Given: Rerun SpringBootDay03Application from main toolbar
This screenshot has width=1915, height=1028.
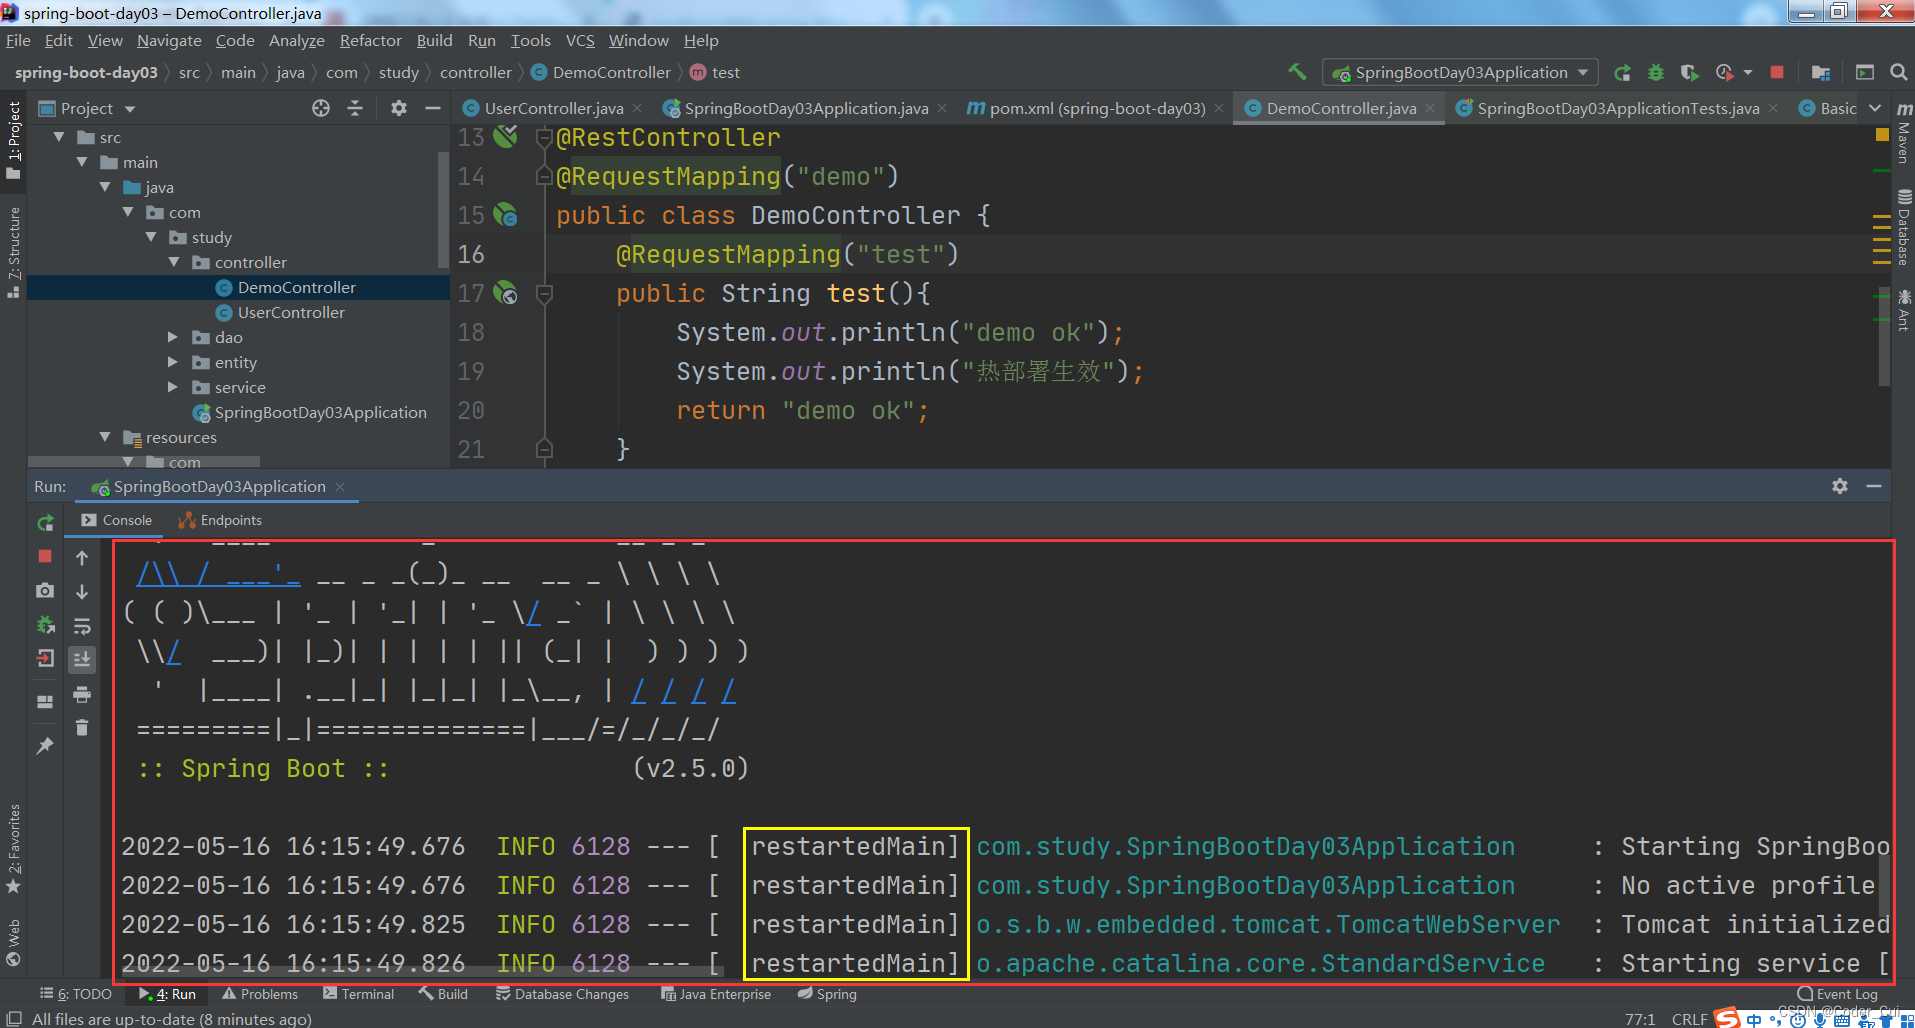Looking at the screenshot, I should [x=1623, y=72].
